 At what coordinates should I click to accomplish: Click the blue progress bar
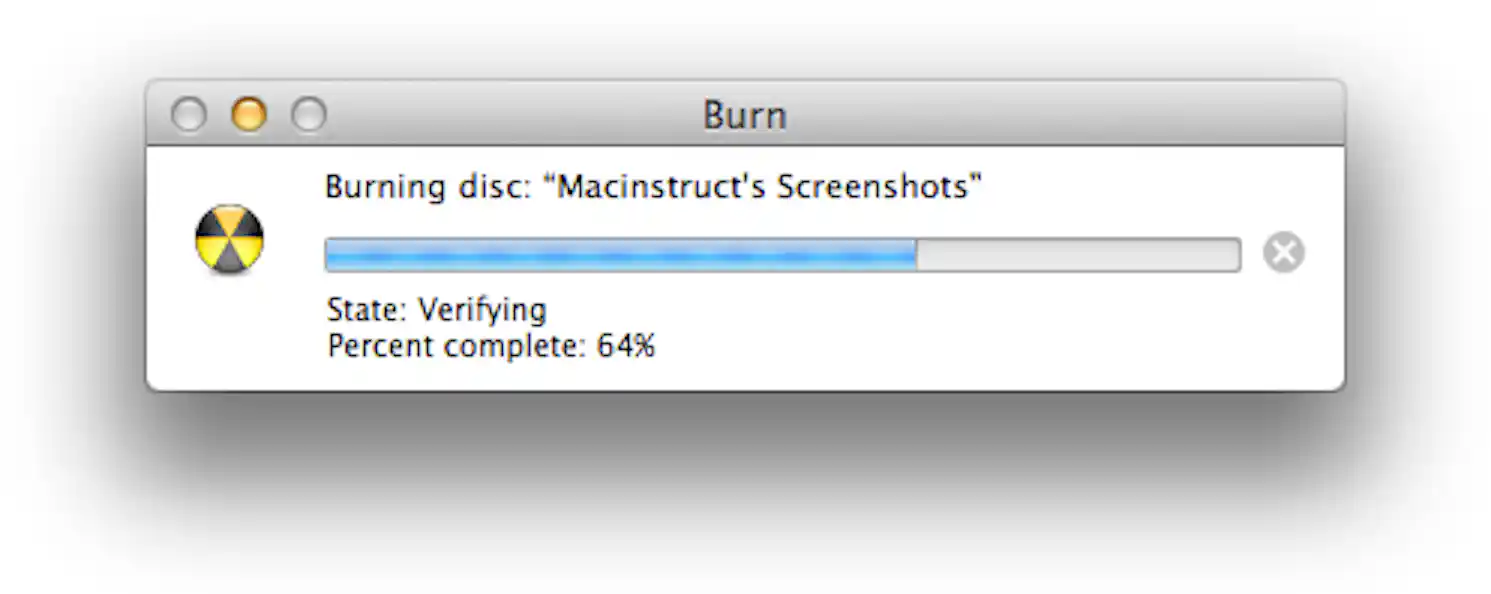620,253
